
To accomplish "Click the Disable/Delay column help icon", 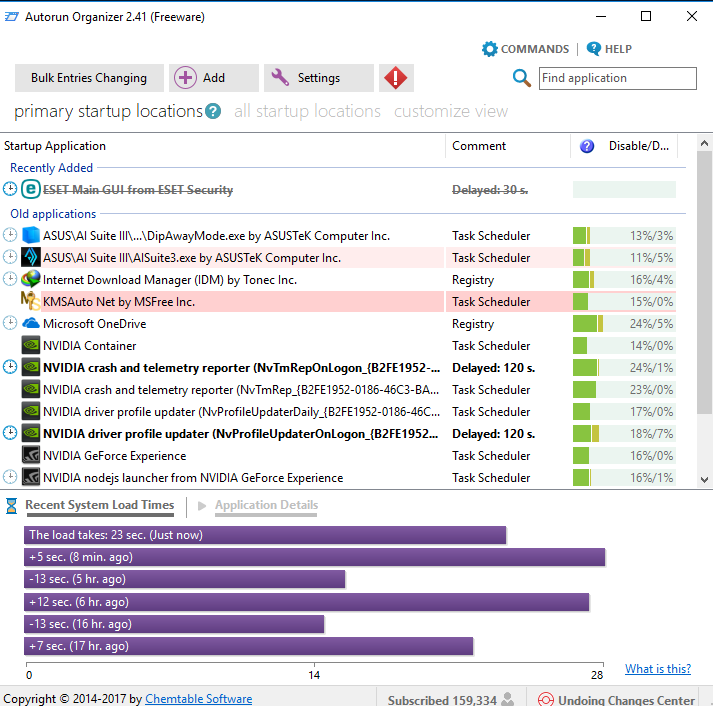I will 587,146.
